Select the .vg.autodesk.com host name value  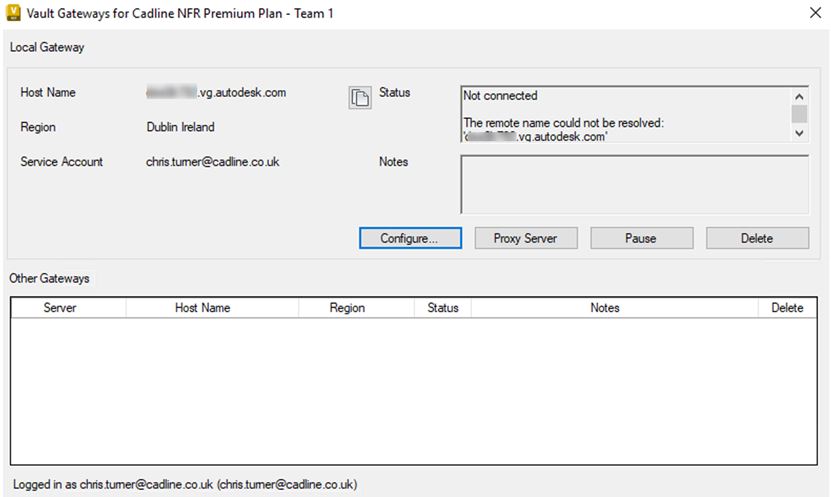(216, 93)
